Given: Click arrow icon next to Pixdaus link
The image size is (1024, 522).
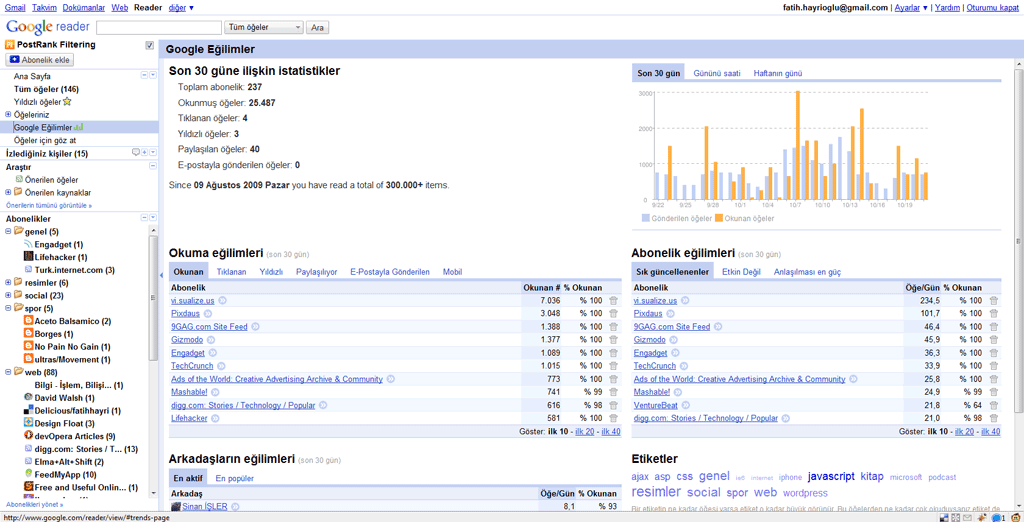Looking at the screenshot, I should click(x=208, y=314).
